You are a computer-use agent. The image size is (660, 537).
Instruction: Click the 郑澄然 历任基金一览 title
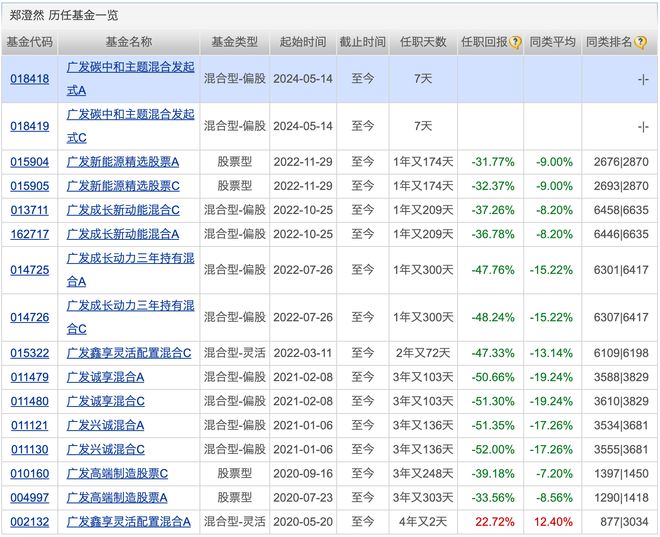tap(64, 16)
